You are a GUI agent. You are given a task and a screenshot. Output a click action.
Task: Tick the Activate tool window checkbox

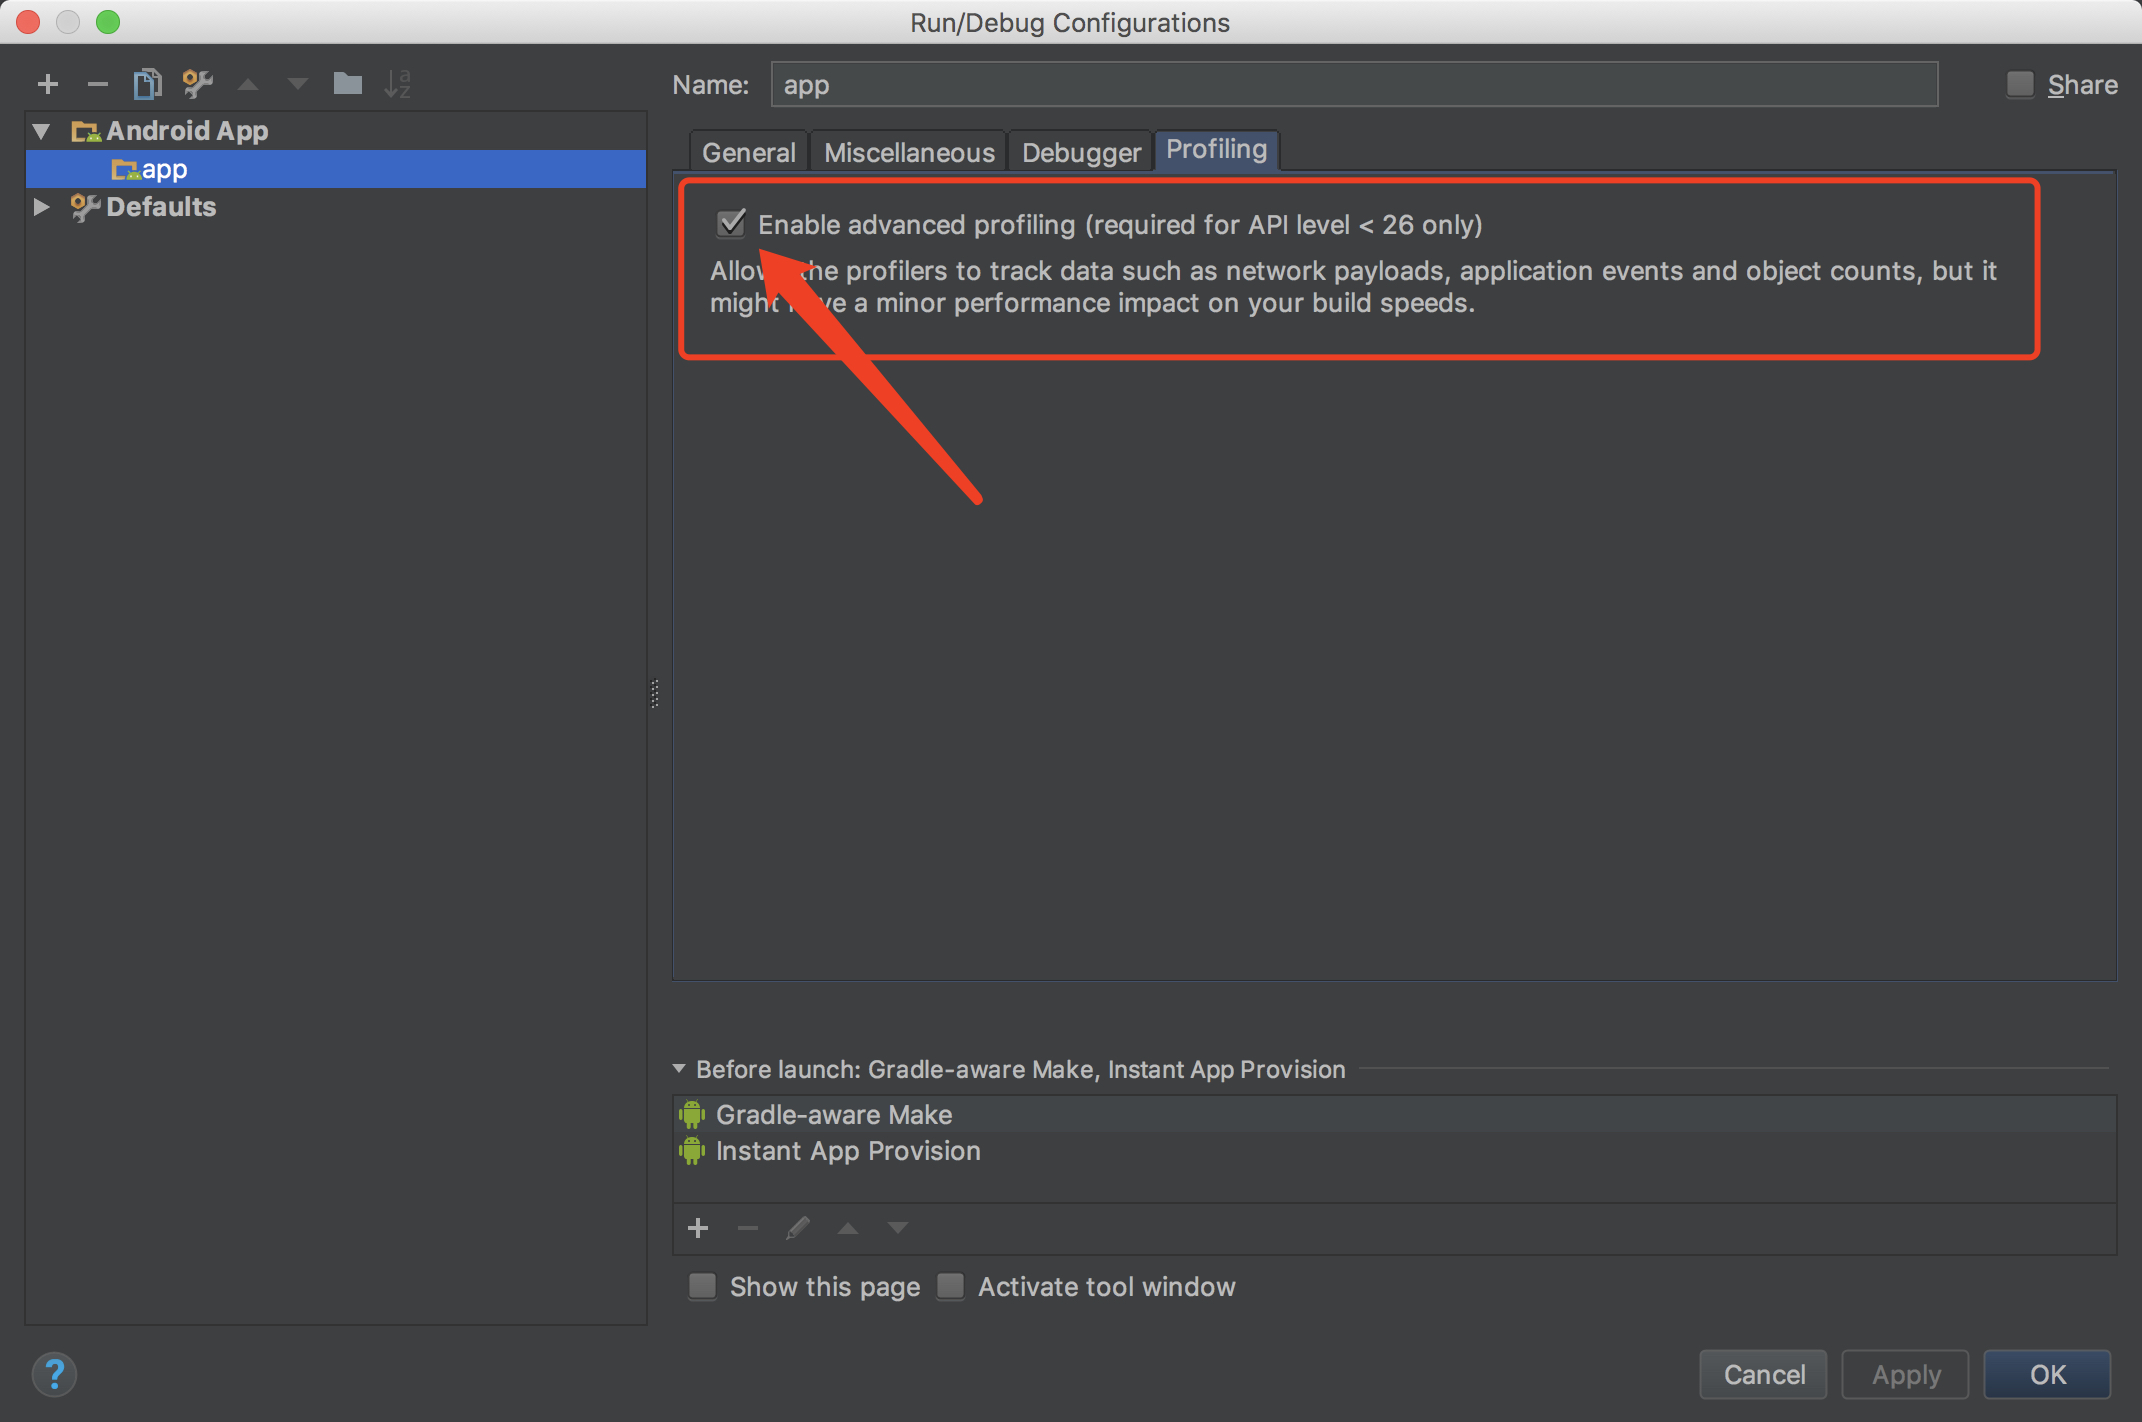(951, 1286)
